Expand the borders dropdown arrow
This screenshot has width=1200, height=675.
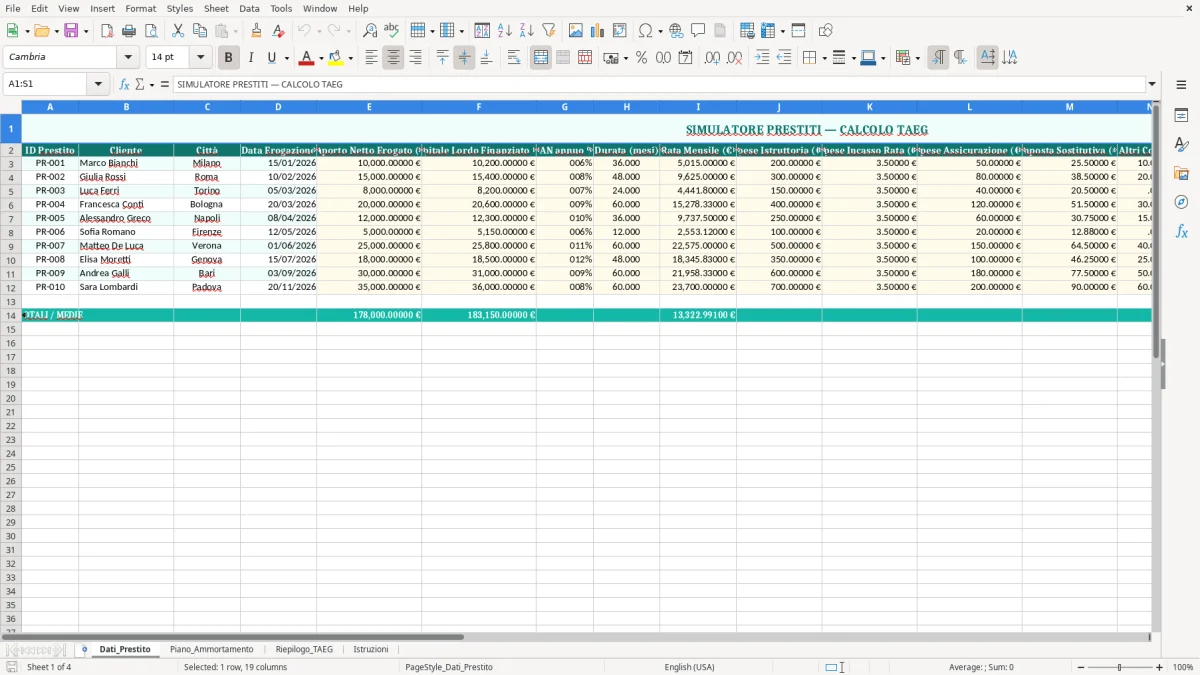(824, 58)
